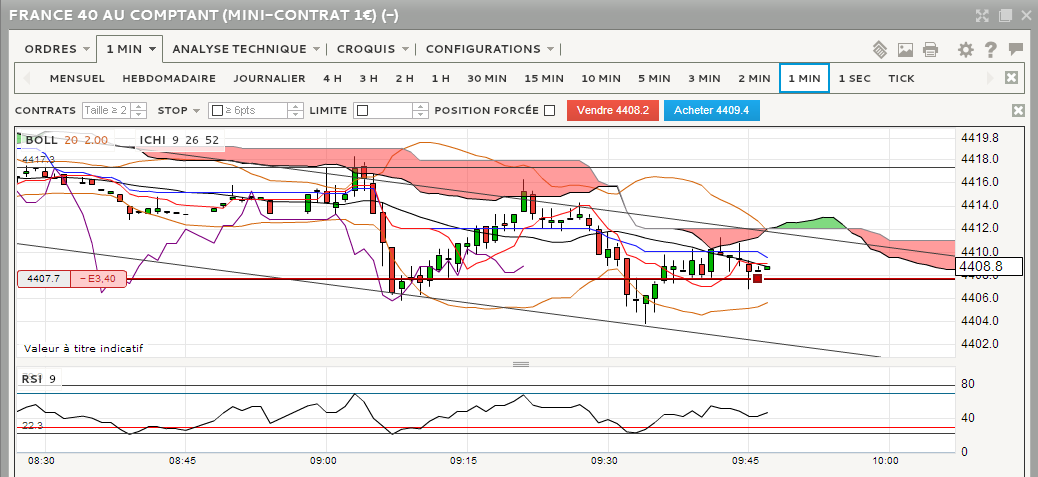Image resolution: width=1038 pixels, height=477 pixels.
Task: Save chart as image icon
Action: [x=905, y=49]
